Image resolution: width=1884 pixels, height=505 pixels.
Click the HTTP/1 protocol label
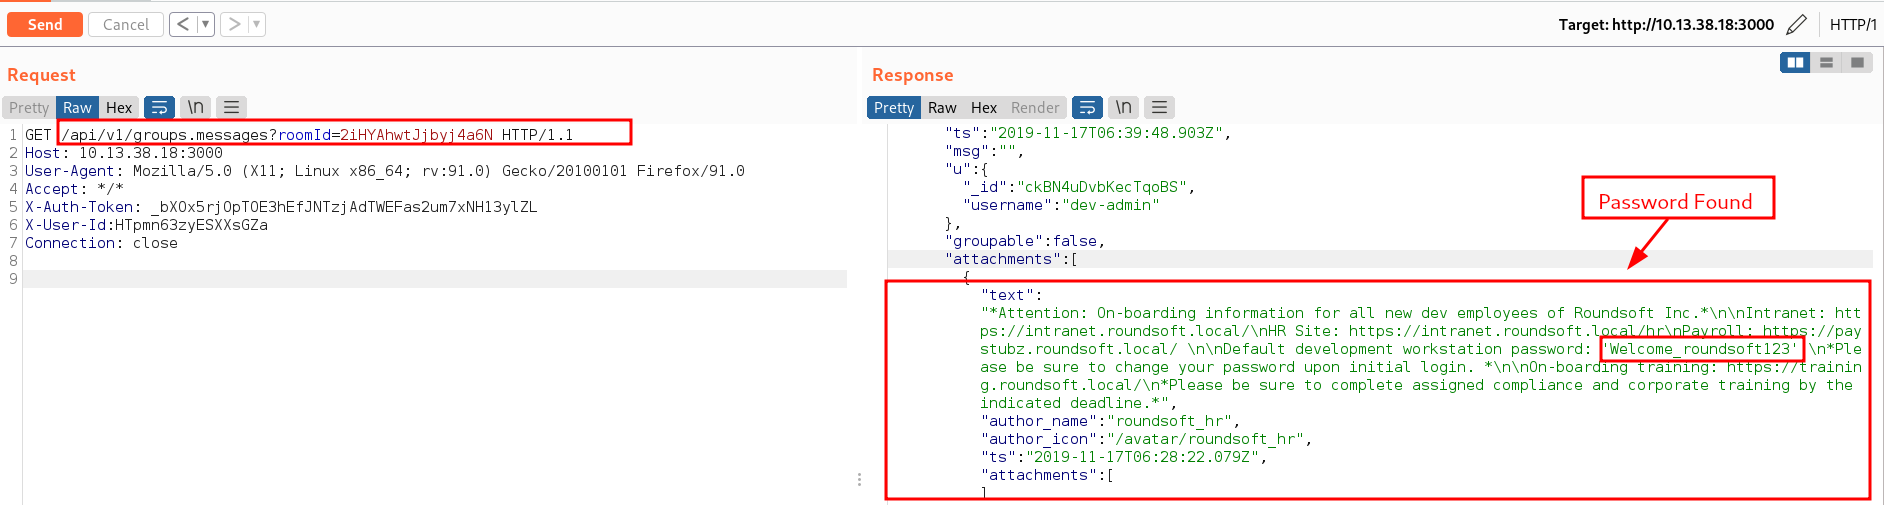click(x=1853, y=25)
